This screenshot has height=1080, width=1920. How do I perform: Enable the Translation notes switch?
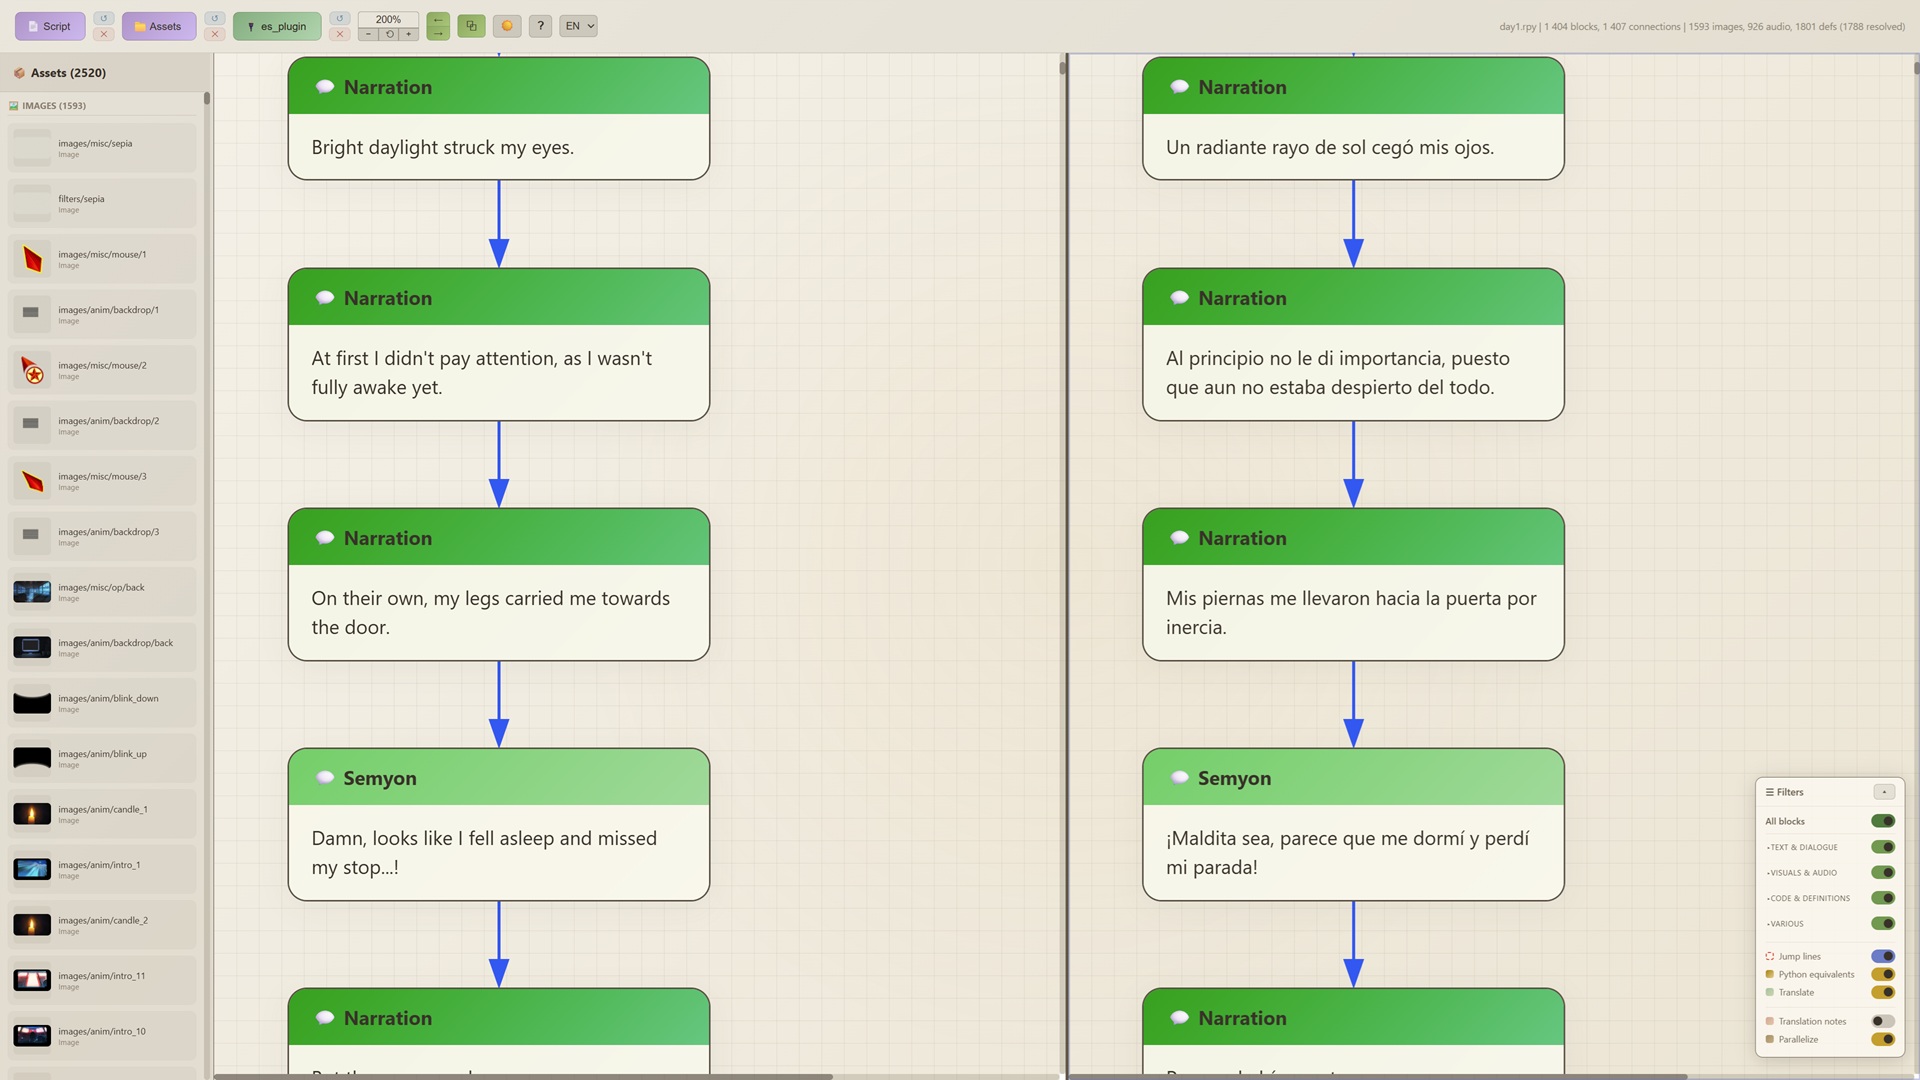[x=1883, y=1021]
